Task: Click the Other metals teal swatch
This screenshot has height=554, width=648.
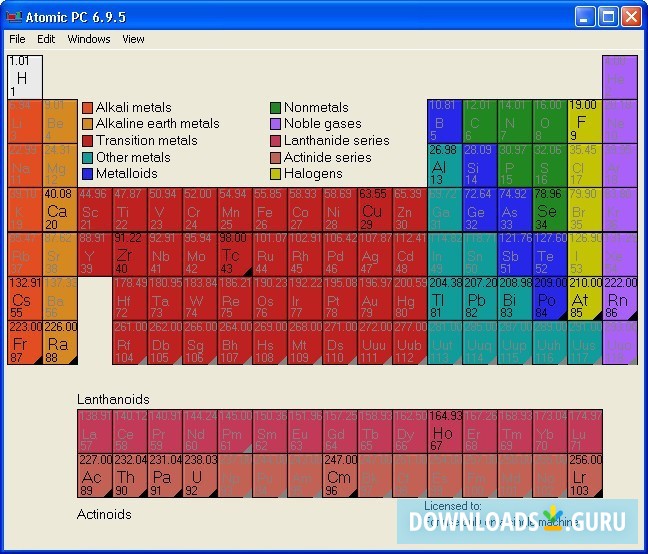Action: point(87,158)
